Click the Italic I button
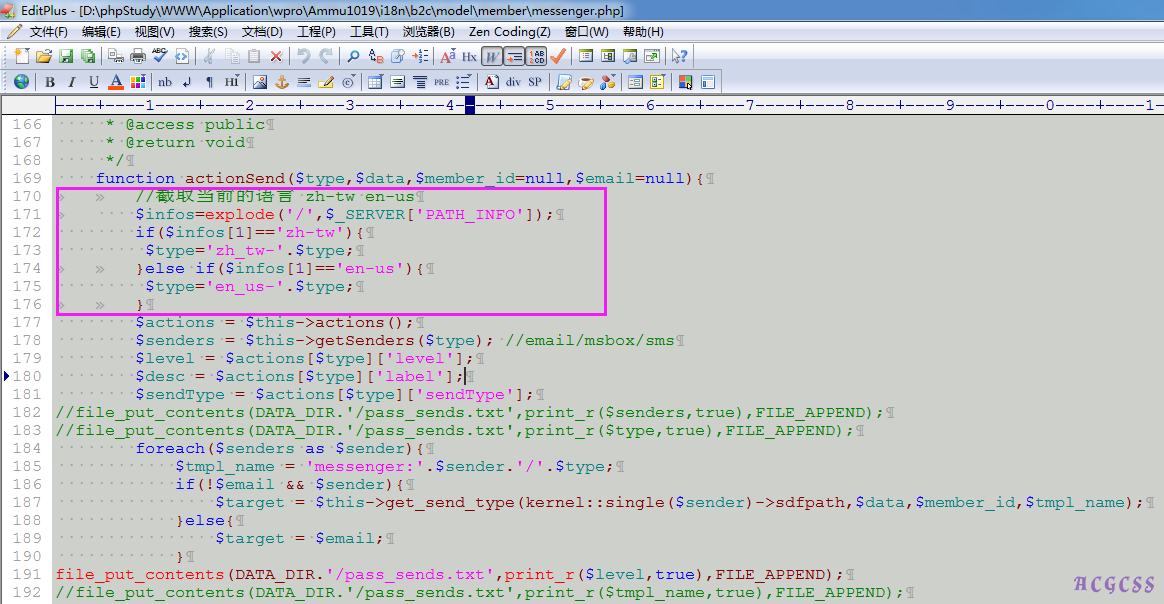 coord(72,82)
